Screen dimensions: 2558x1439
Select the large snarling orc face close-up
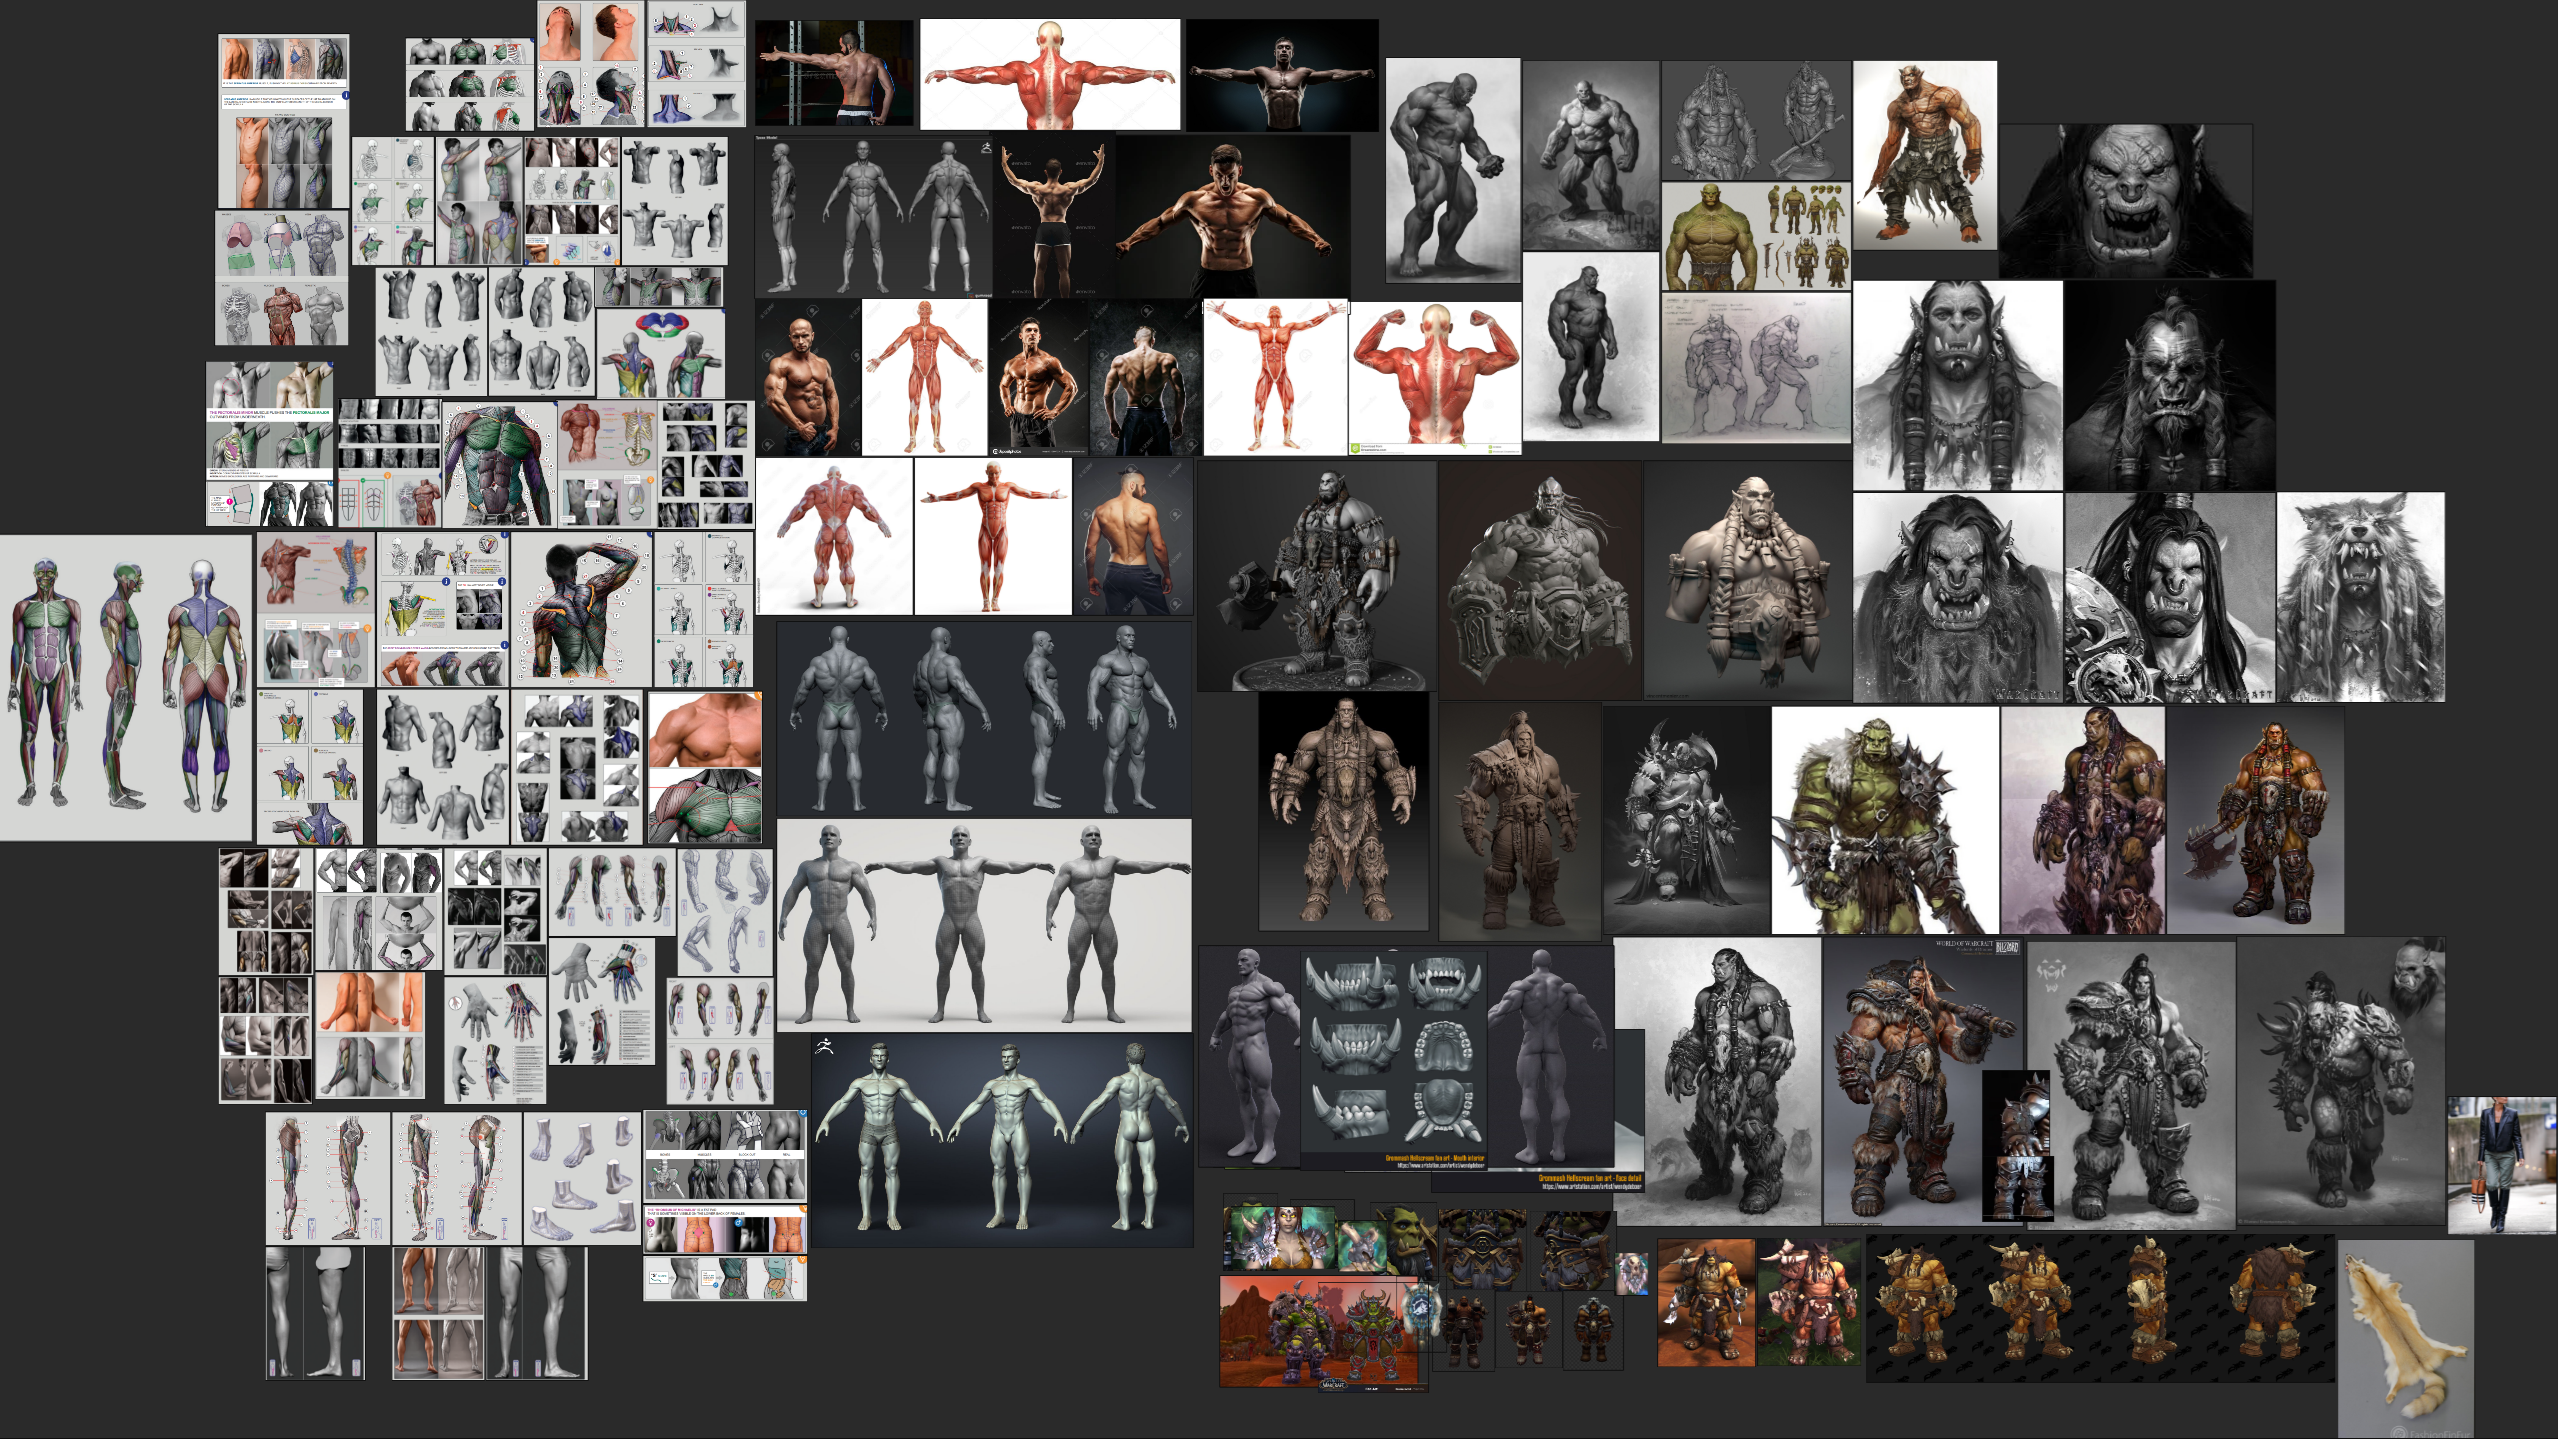click(2125, 201)
